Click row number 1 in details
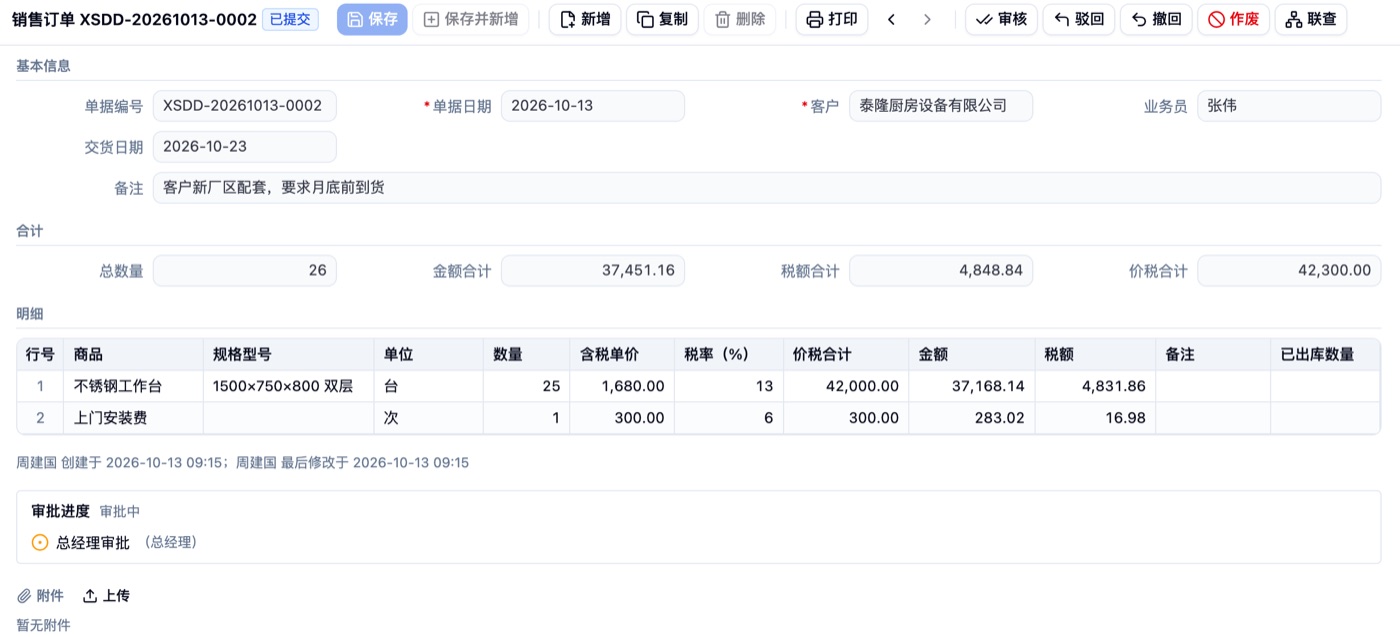The image size is (1400, 637). [41, 386]
